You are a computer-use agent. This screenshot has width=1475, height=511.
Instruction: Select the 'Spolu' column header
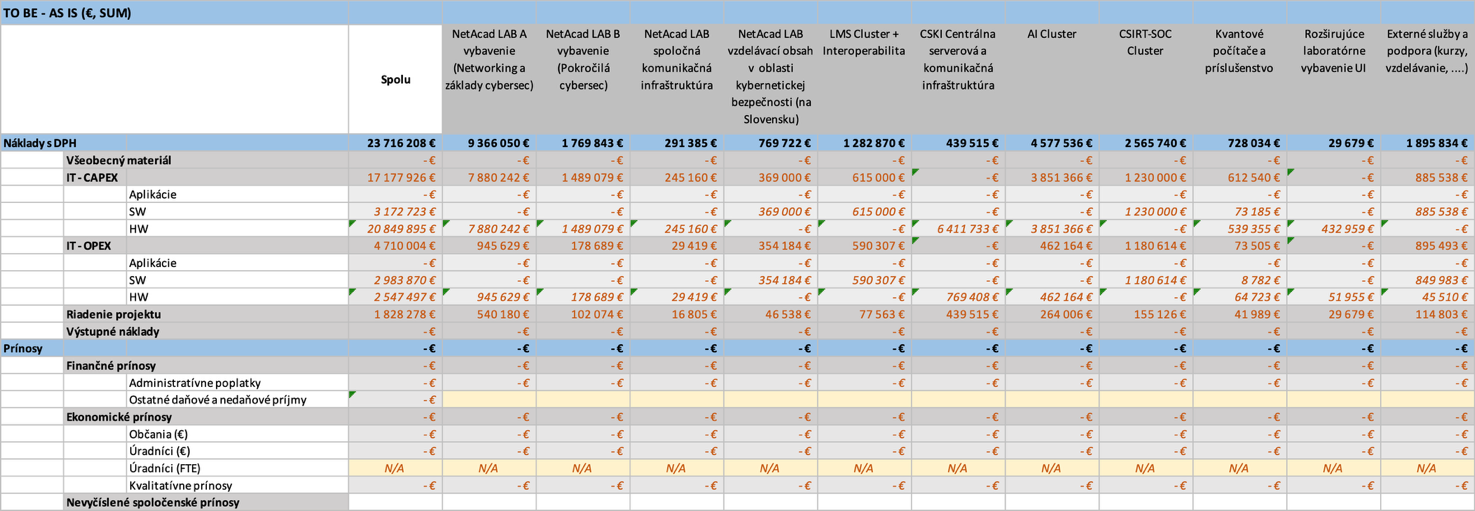pos(395,79)
